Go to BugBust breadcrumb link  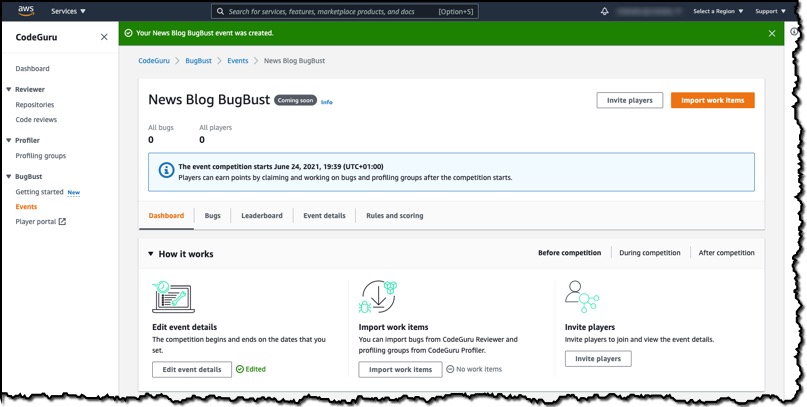[x=199, y=61]
